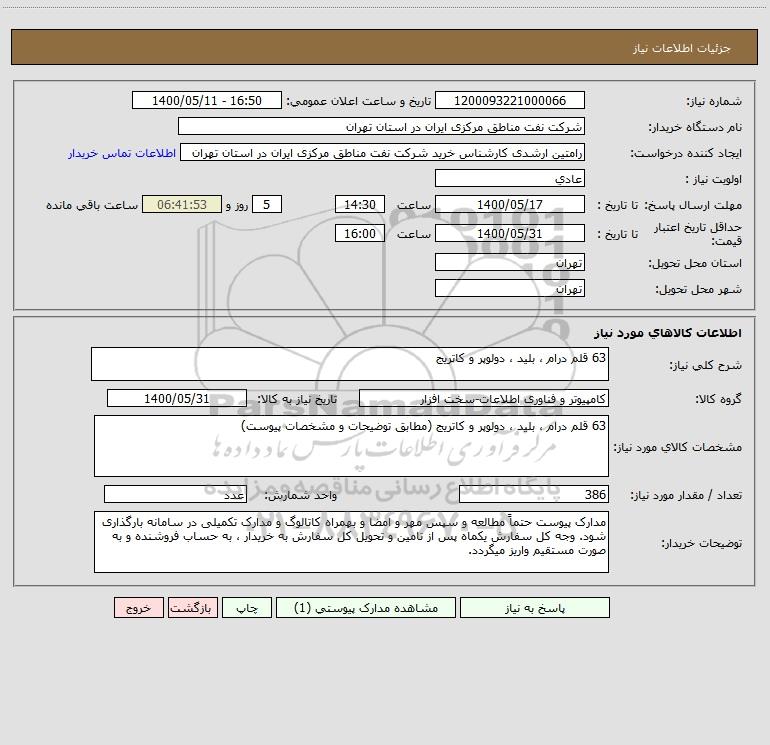The image size is (770, 745).
Task: Click the خروج exit button
Action: tap(138, 608)
